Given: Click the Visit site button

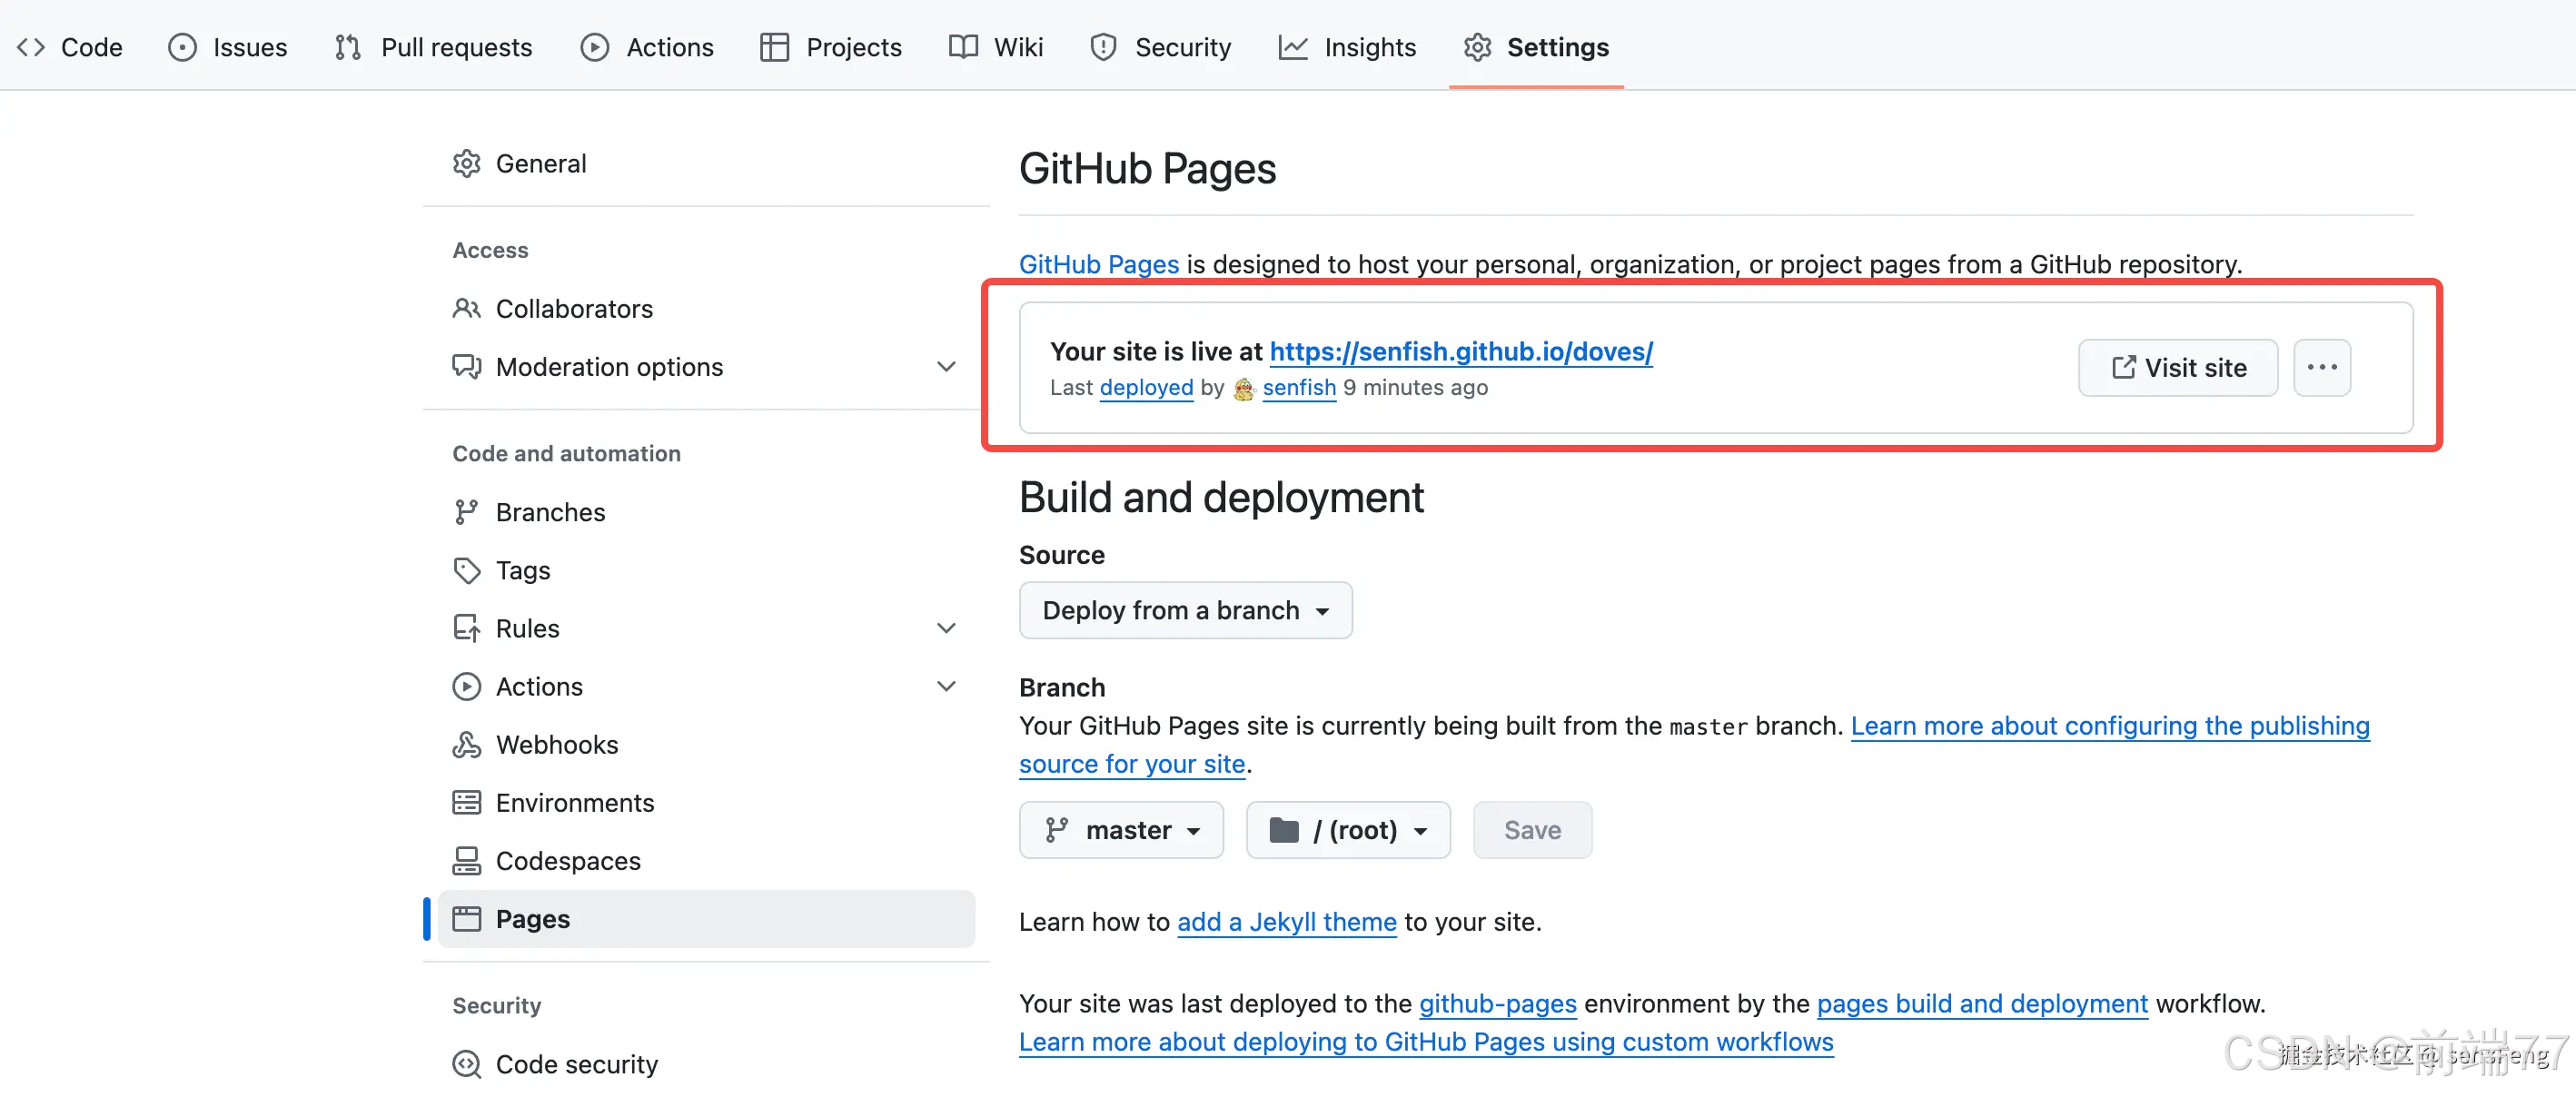Looking at the screenshot, I should [2177, 367].
